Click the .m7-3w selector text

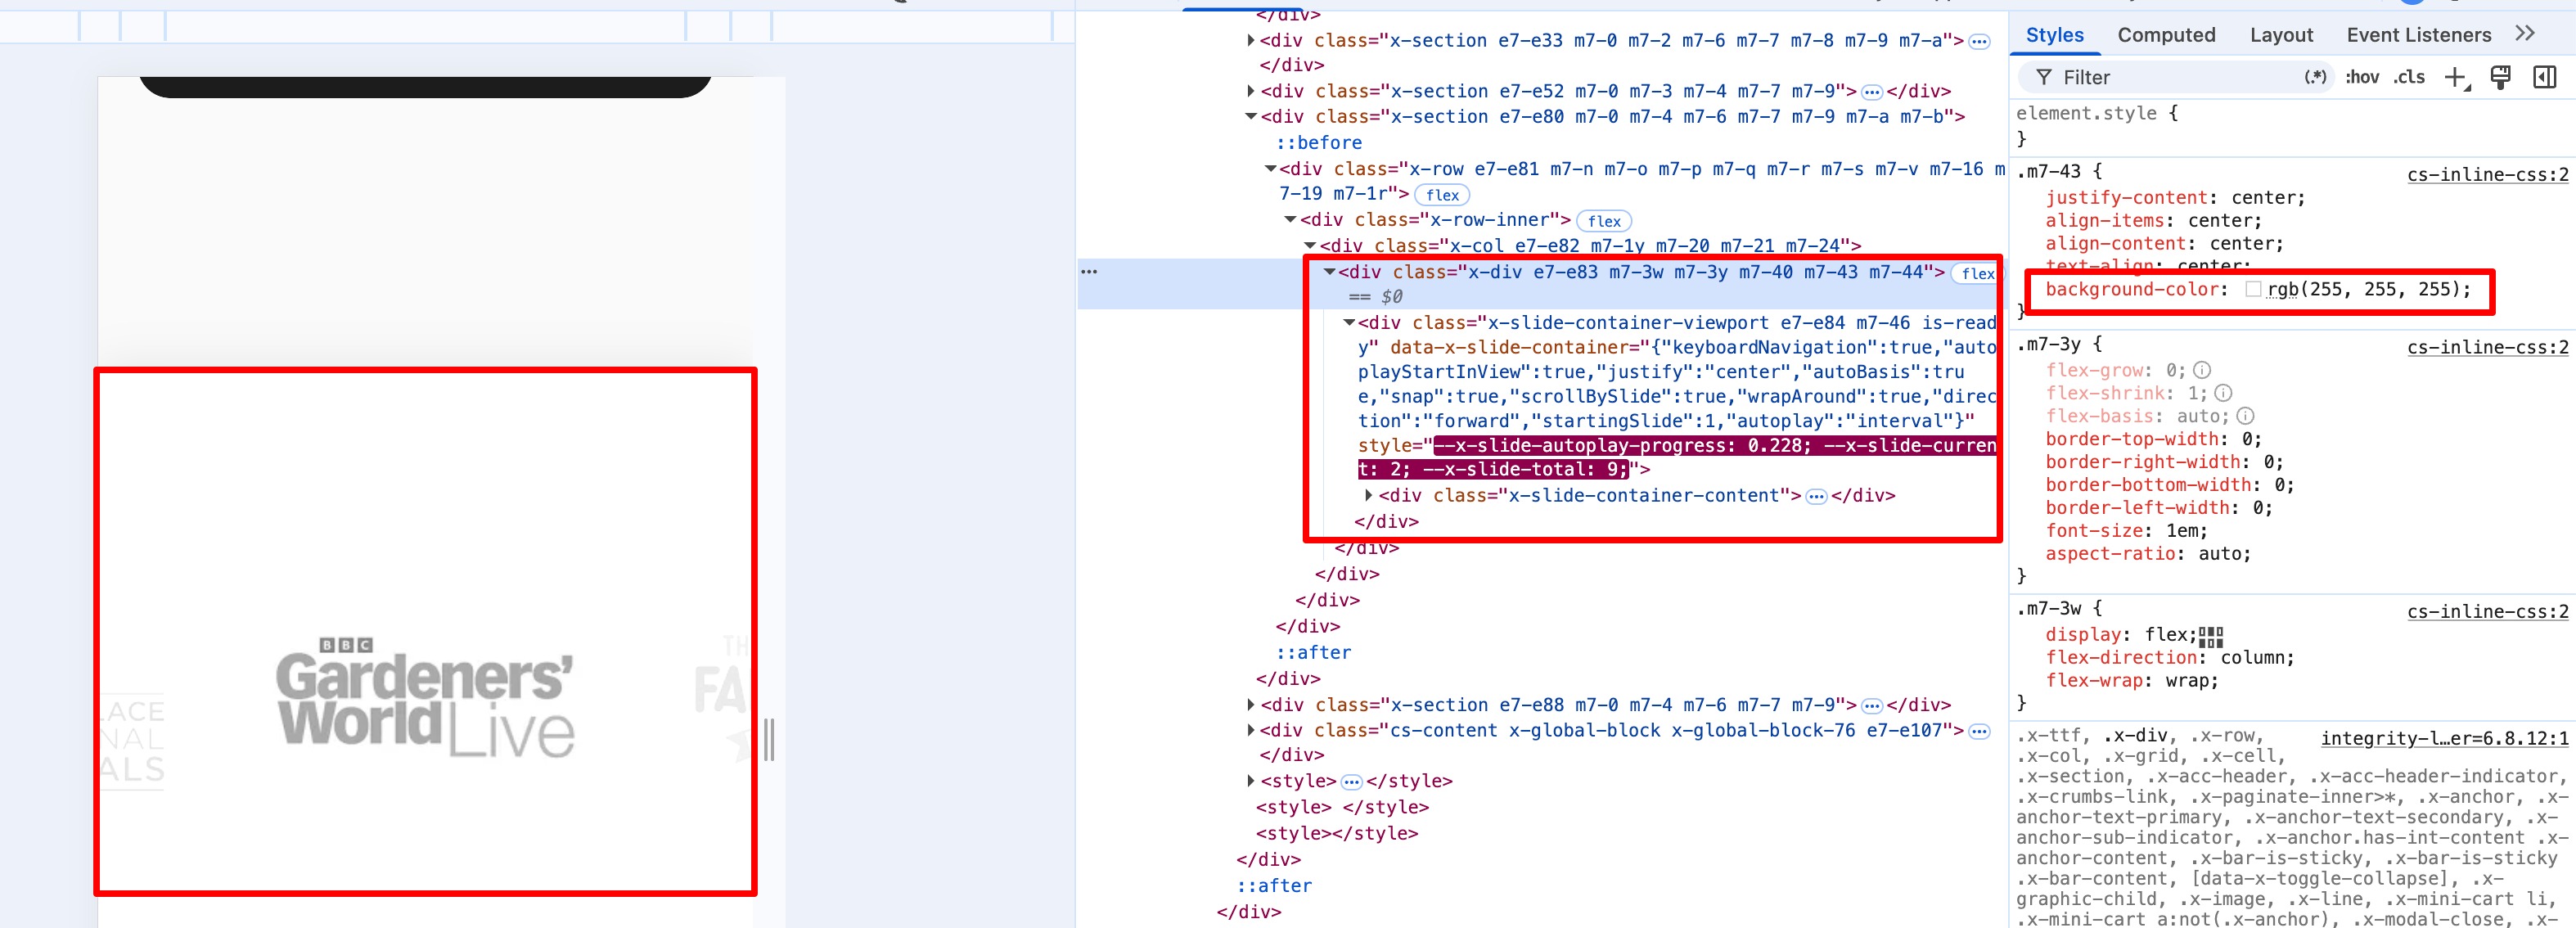(2048, 608)
